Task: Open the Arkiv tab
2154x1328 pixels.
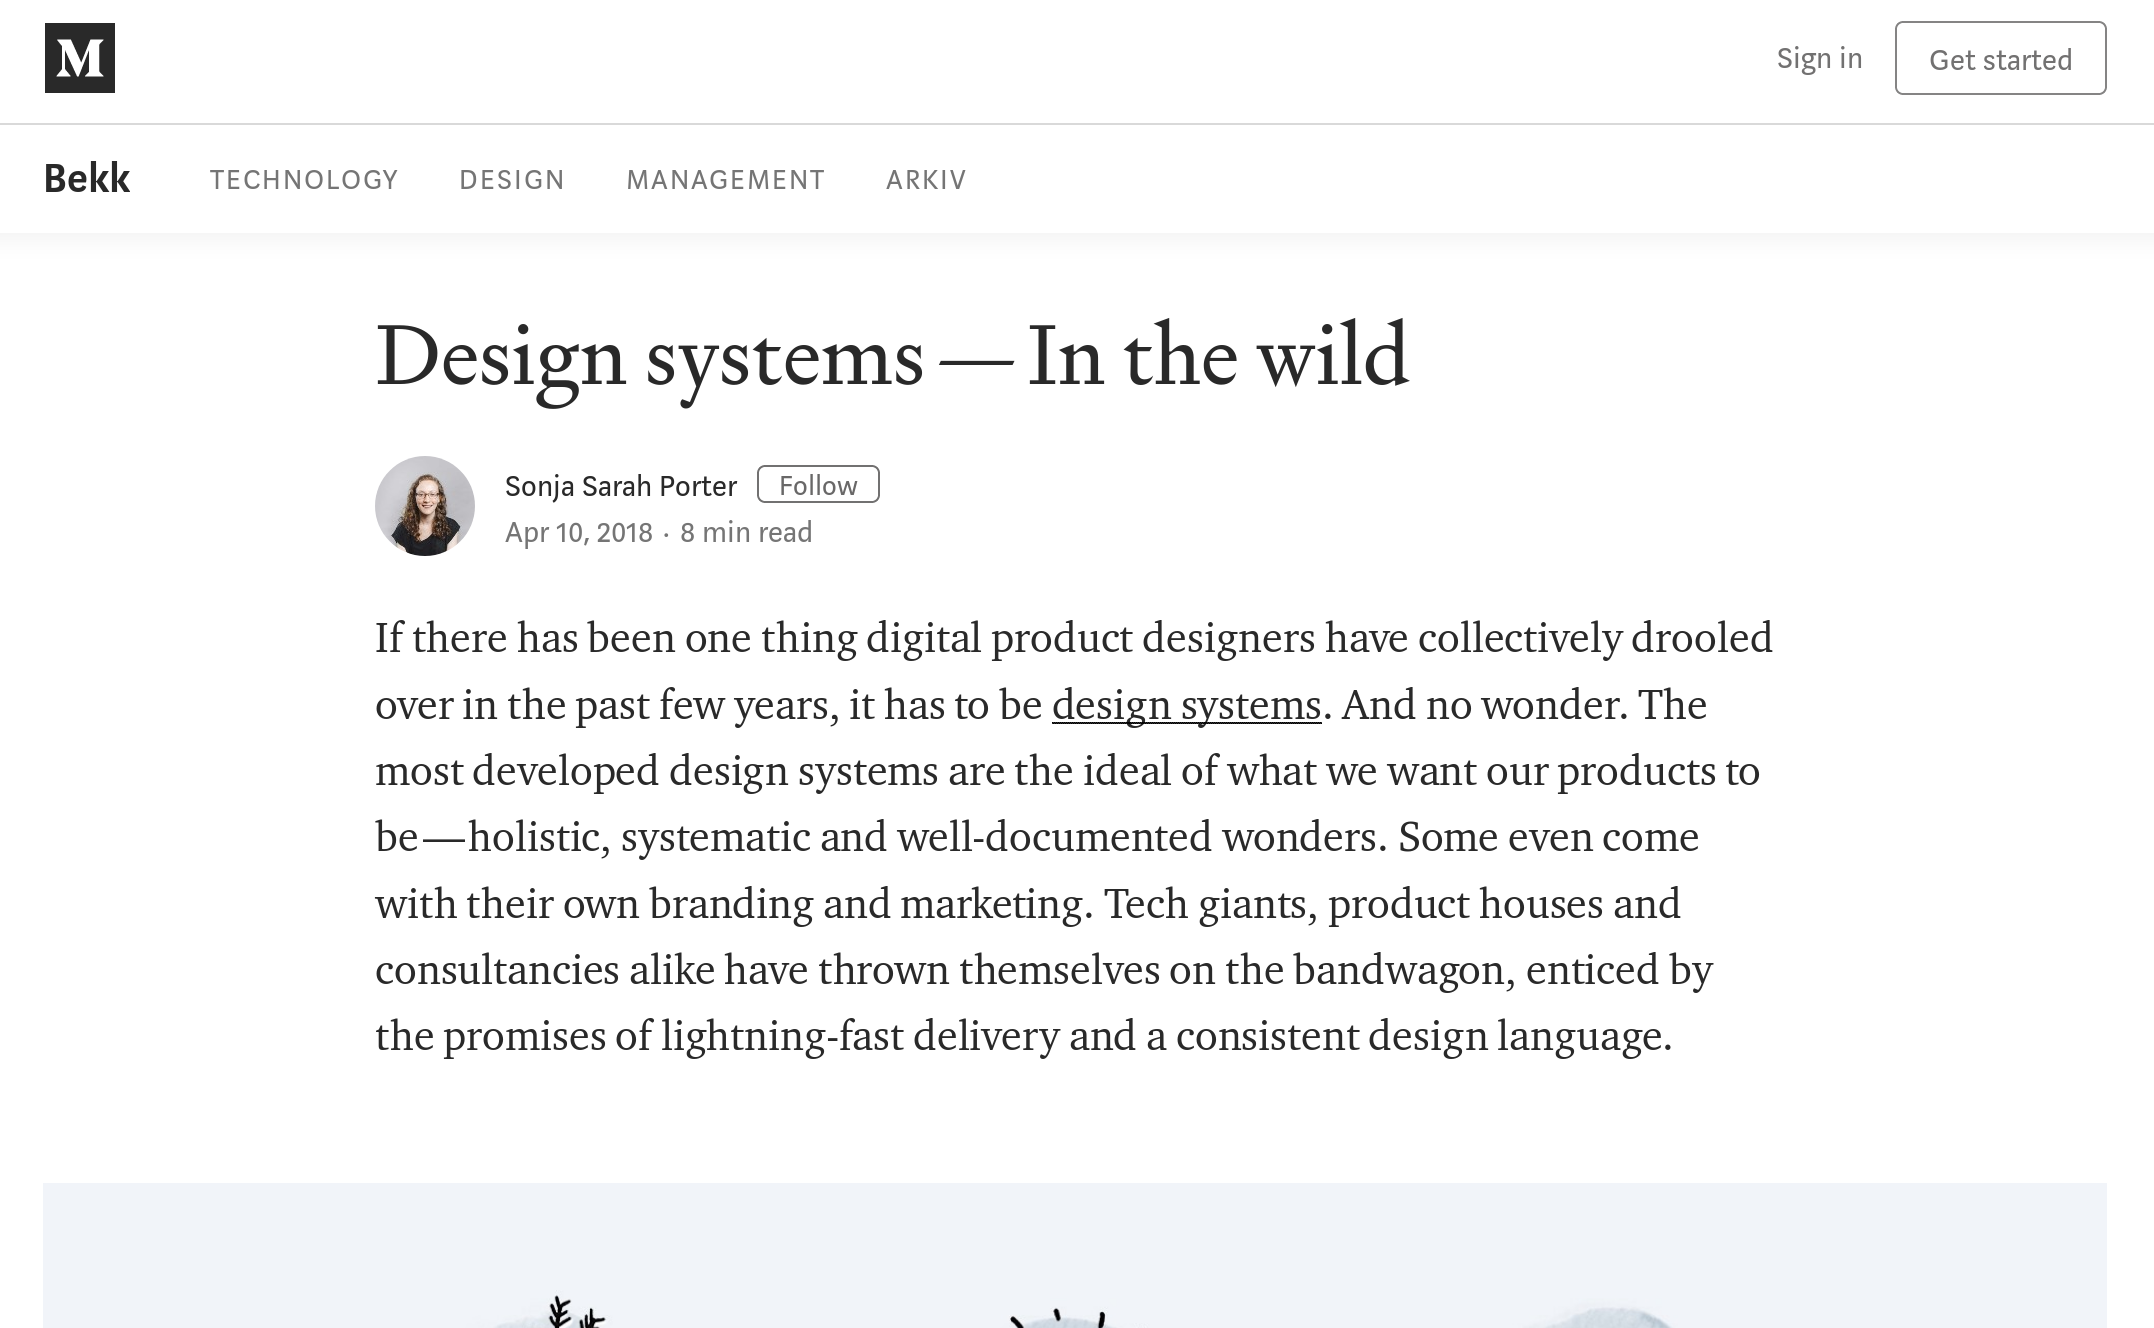Action: pos(926,180)
